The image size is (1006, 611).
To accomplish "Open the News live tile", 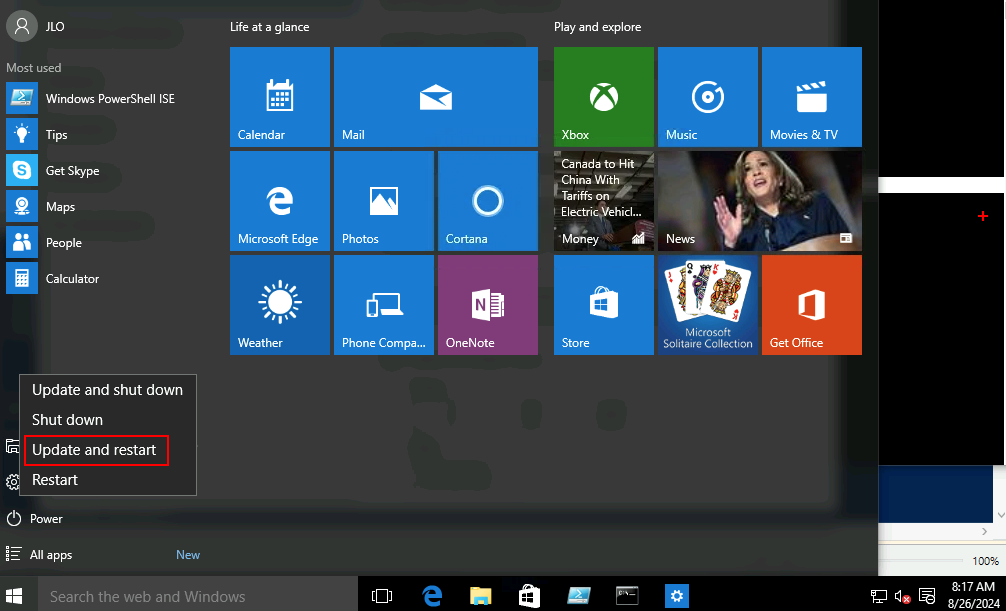I will 760,201.
